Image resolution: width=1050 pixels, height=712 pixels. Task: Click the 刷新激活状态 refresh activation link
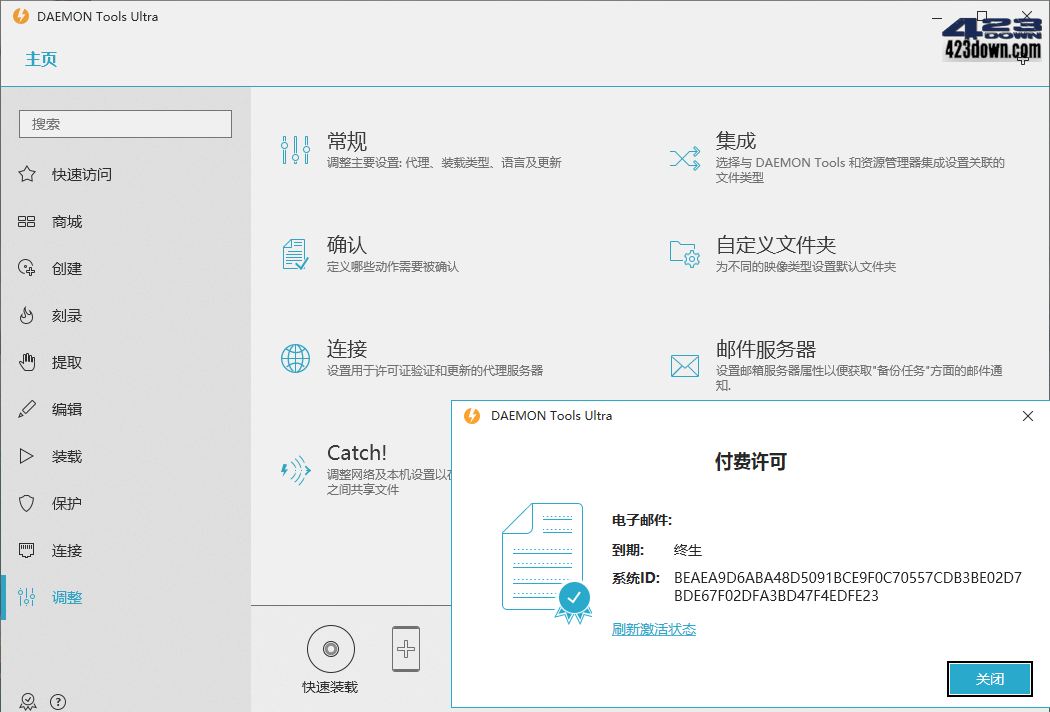tap(654, 629)
